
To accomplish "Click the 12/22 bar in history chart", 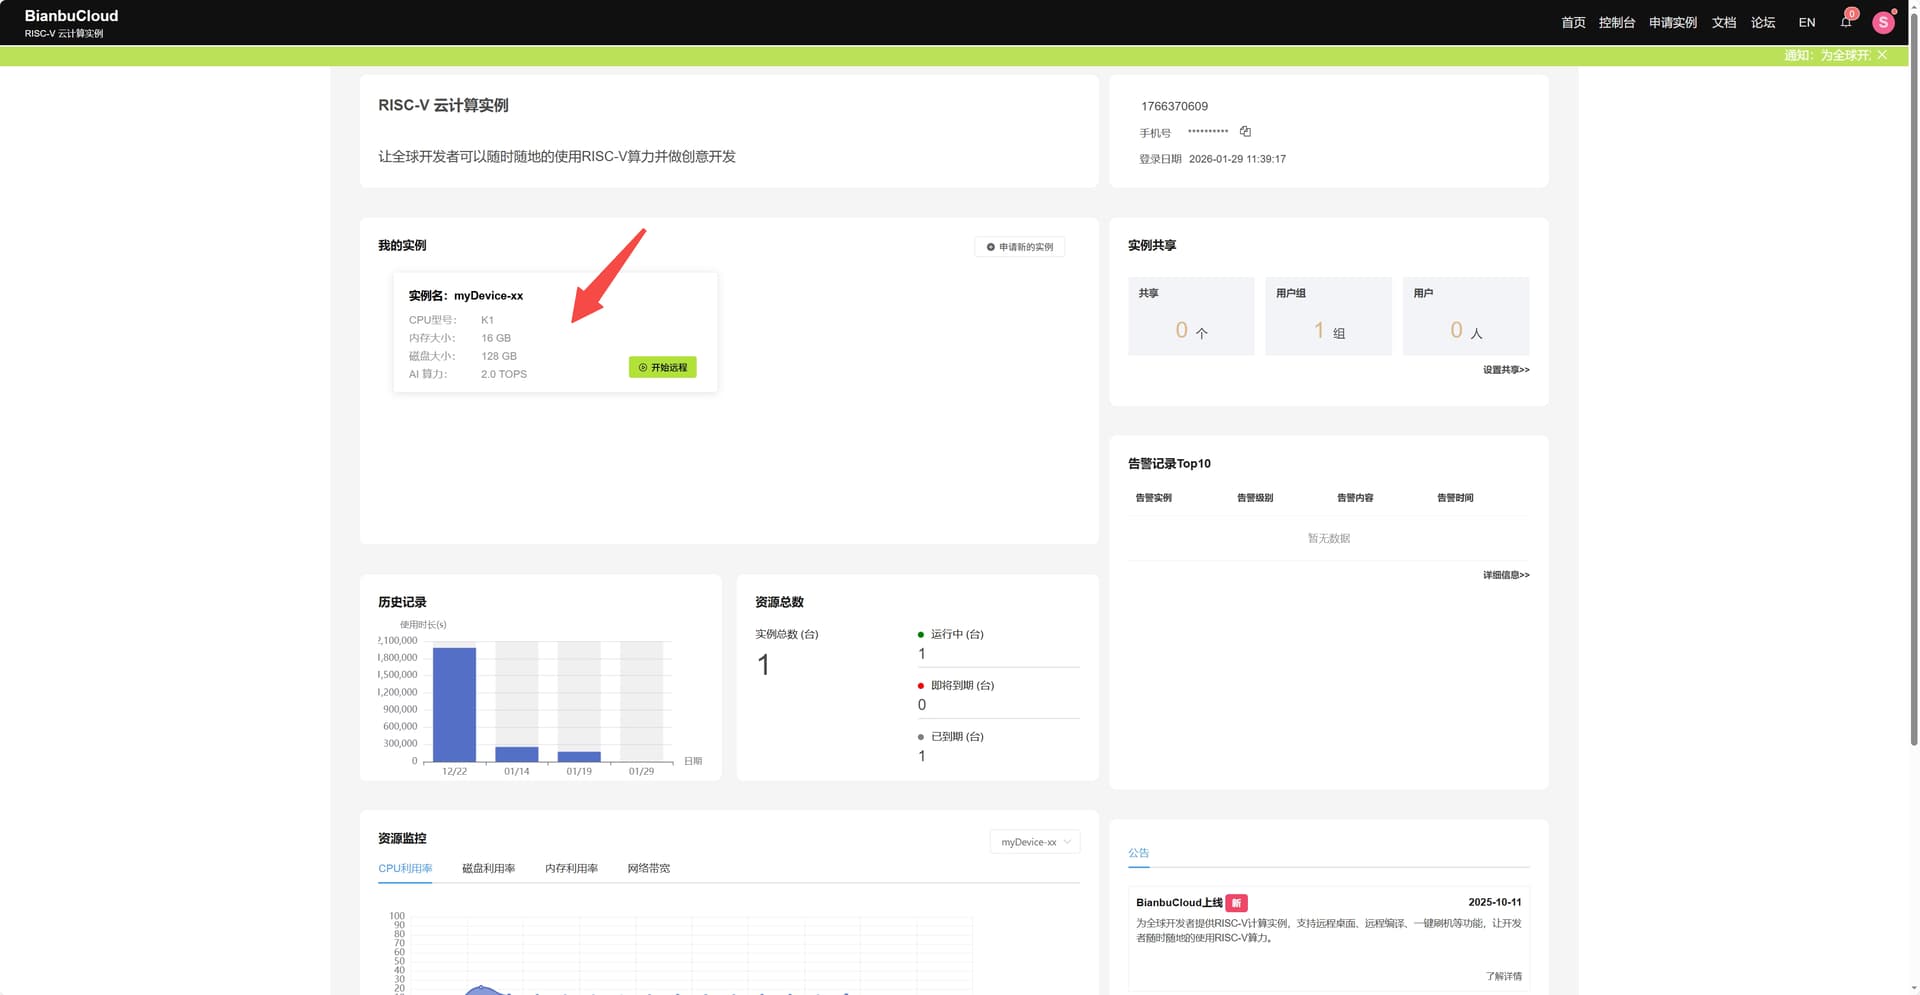I will click(x=454, y=705).
